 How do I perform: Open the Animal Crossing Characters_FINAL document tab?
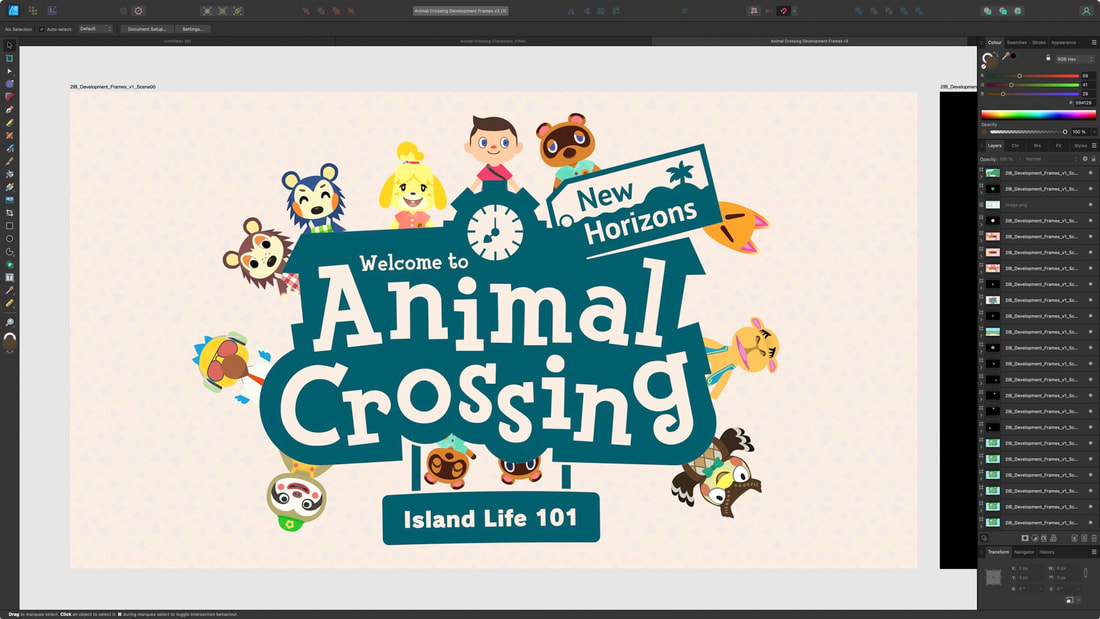pyautogui.click(x=493, y=41)
